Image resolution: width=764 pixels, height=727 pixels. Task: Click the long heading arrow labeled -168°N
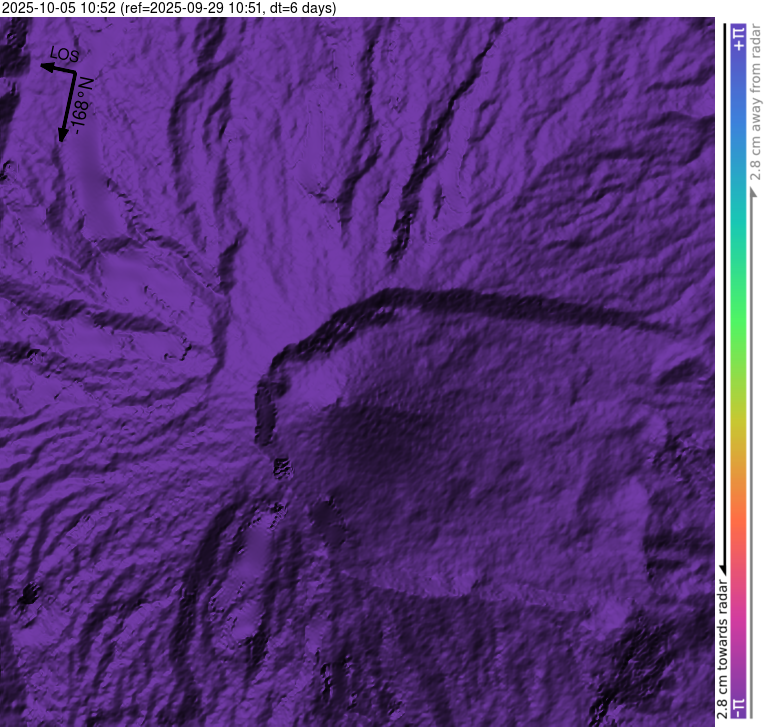(68, 105)
